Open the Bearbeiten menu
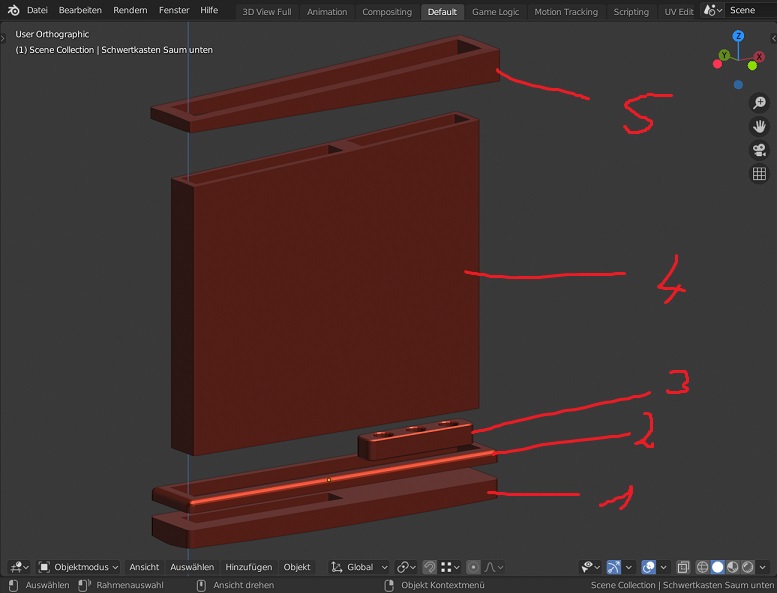Screen dimensions: 777x593 [x=80, y=11]
